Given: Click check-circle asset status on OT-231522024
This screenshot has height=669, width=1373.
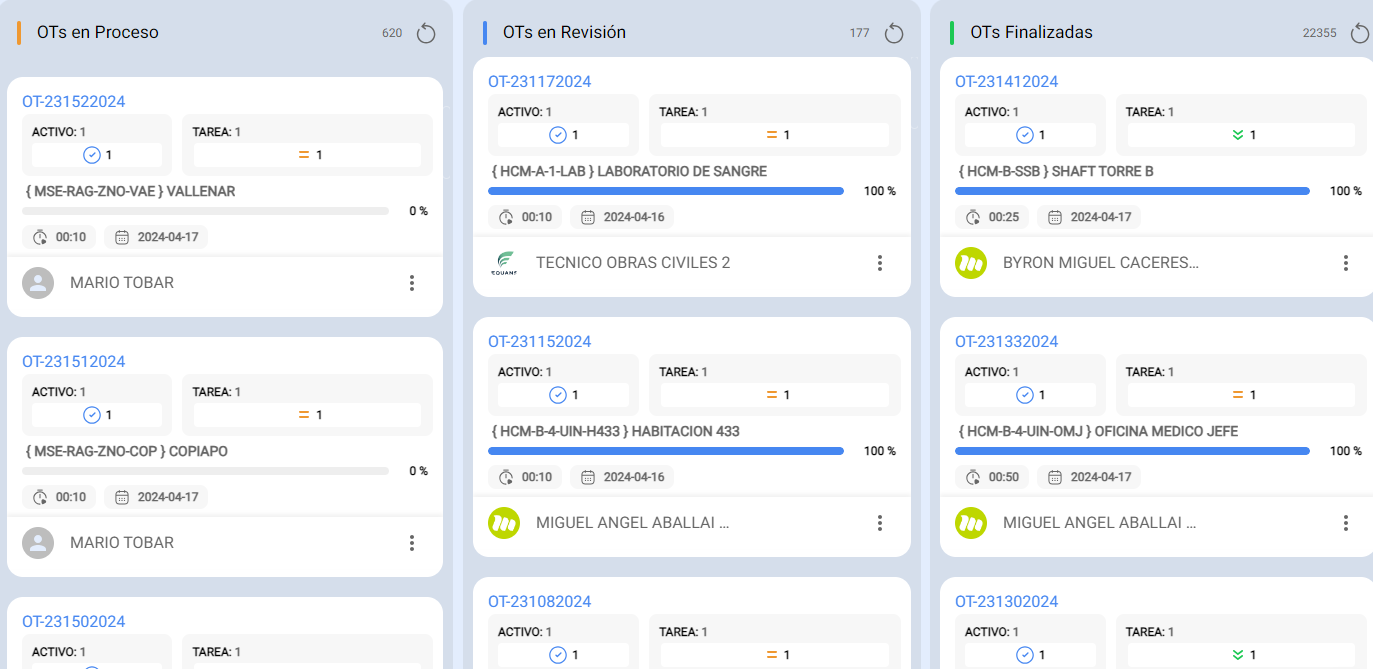Looking at the screenshot, I should (92, 155).
